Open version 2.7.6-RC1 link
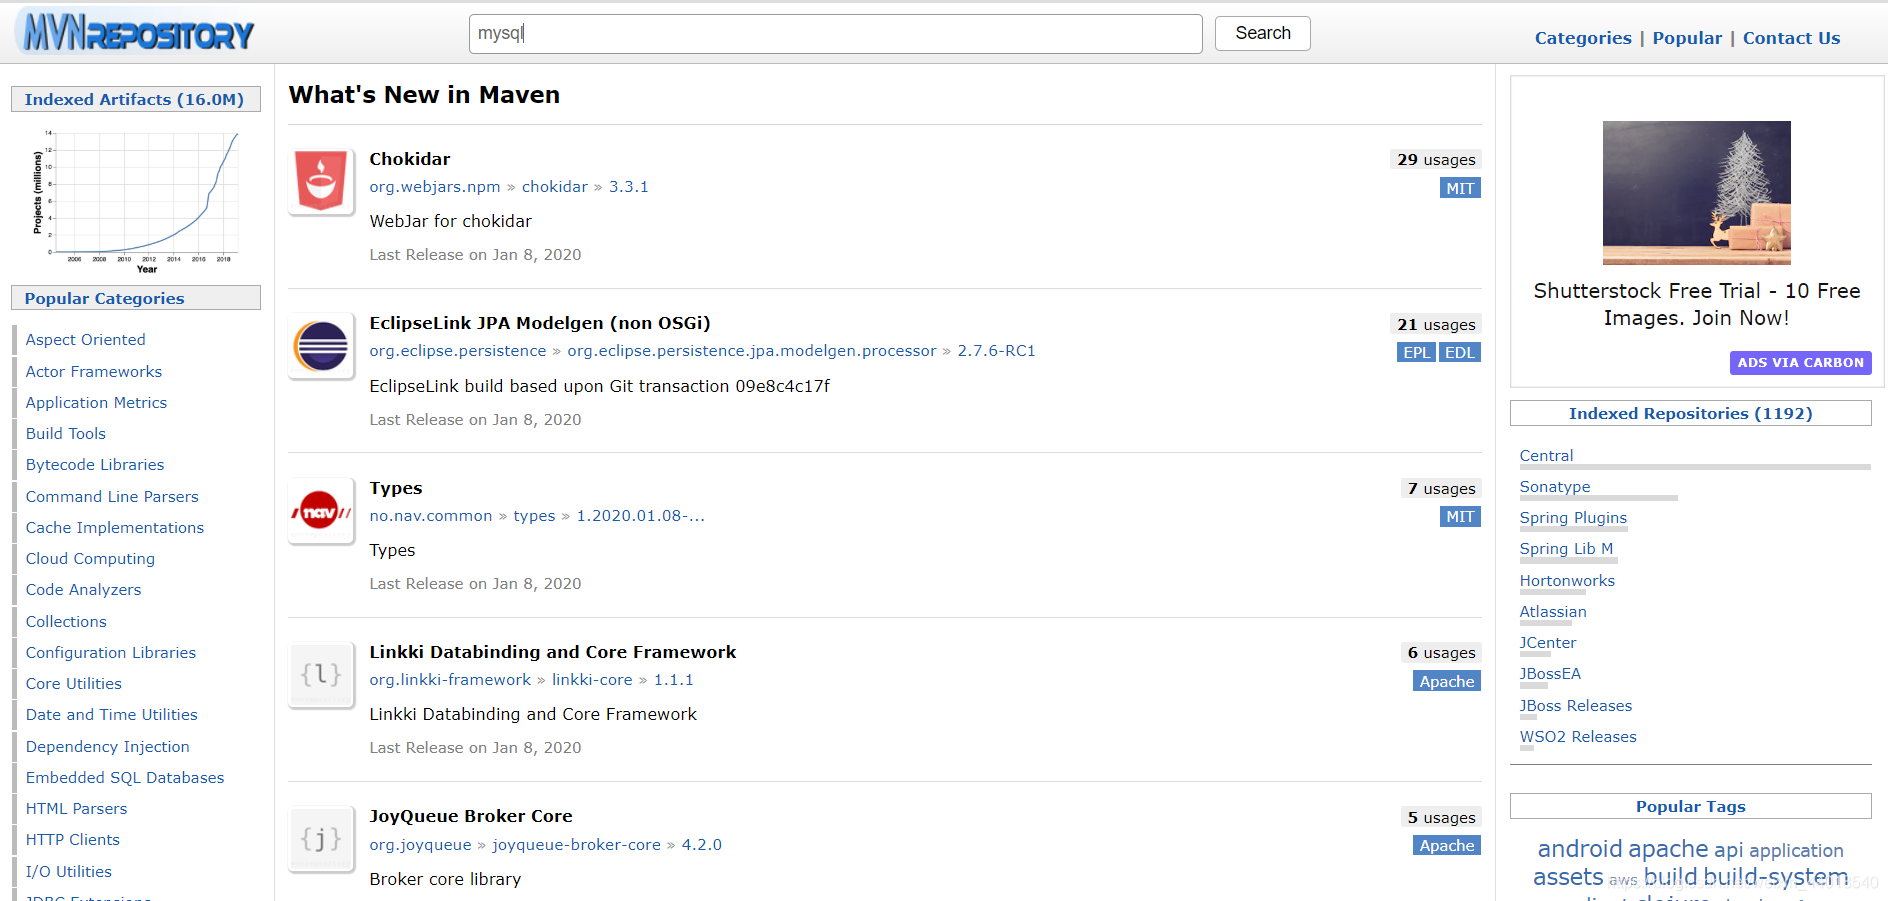 (996, 351)
